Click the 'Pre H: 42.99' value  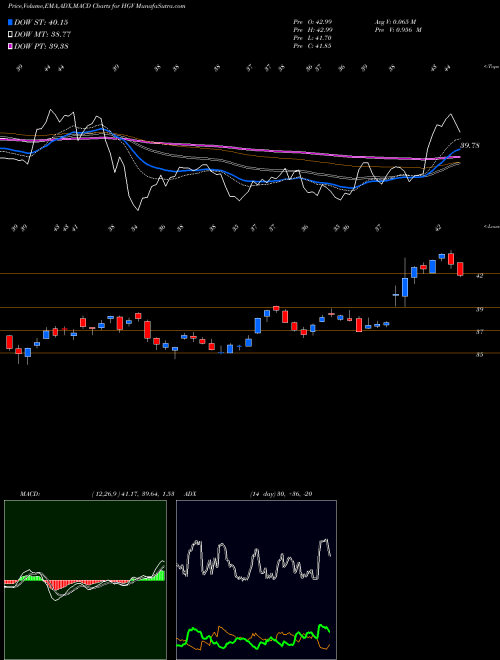pyautogui.click(x=312, y=30)
